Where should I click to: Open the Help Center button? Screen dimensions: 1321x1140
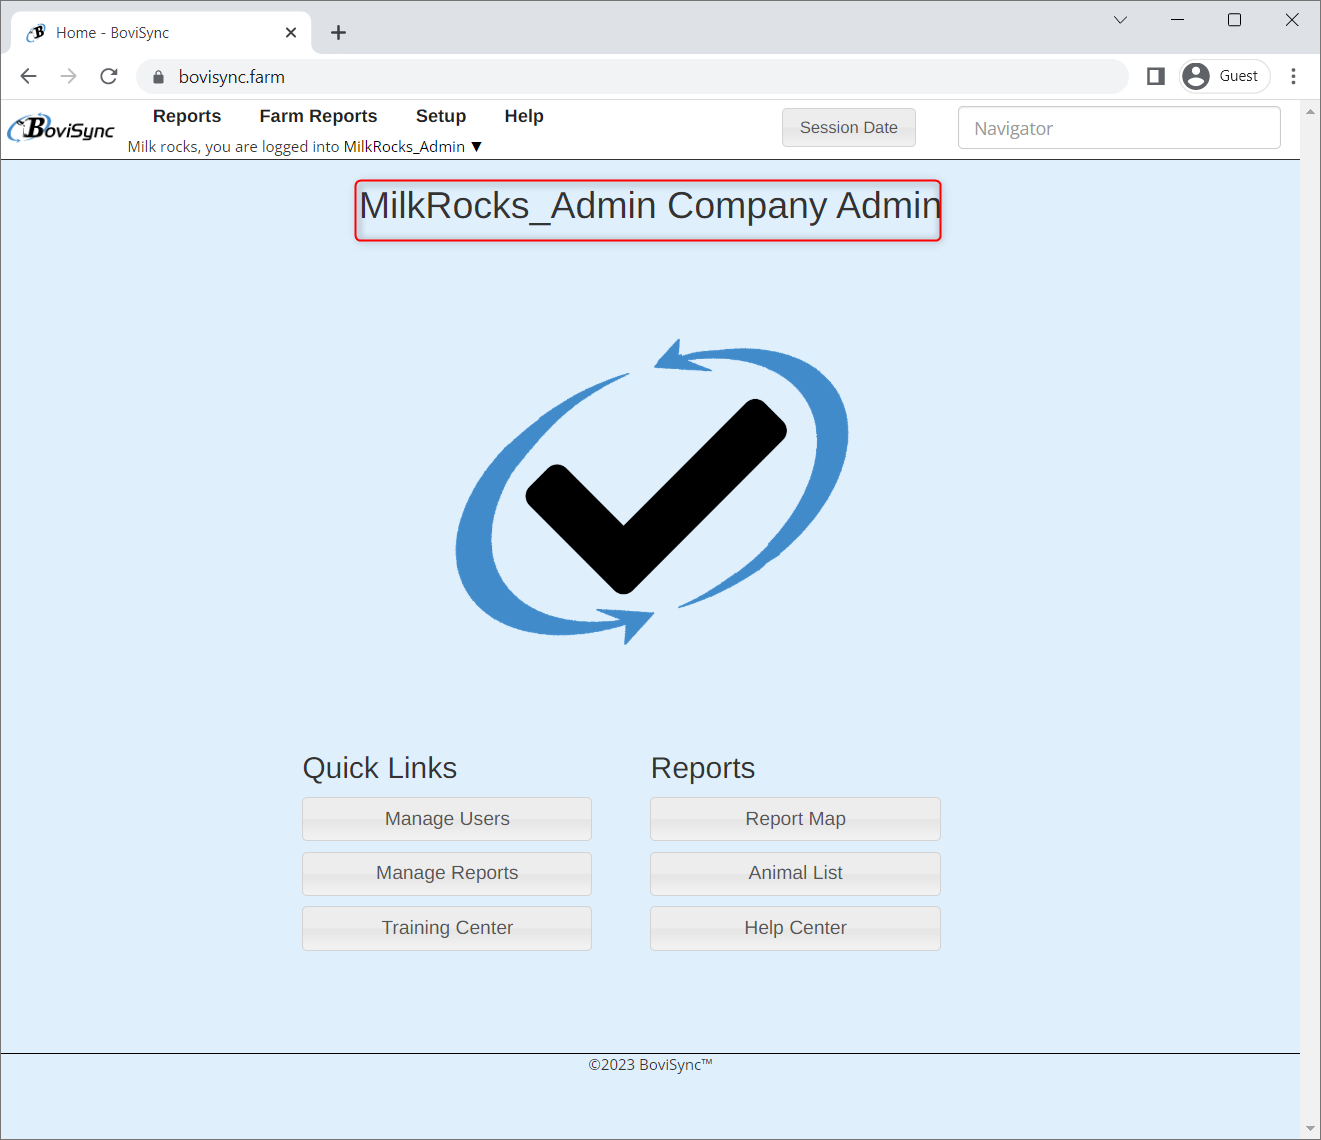795,928
